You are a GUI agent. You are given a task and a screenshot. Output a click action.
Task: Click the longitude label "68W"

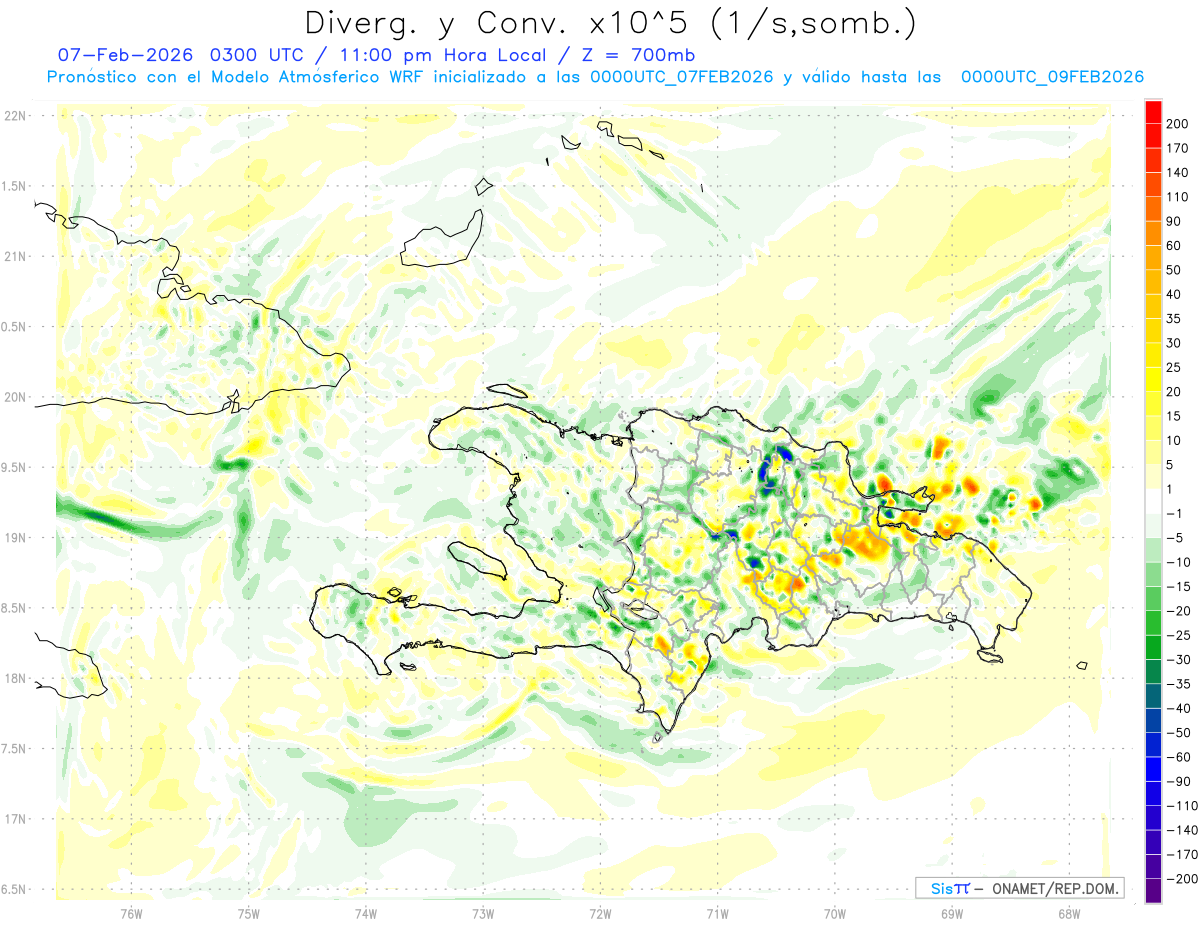click(1069, 913)
